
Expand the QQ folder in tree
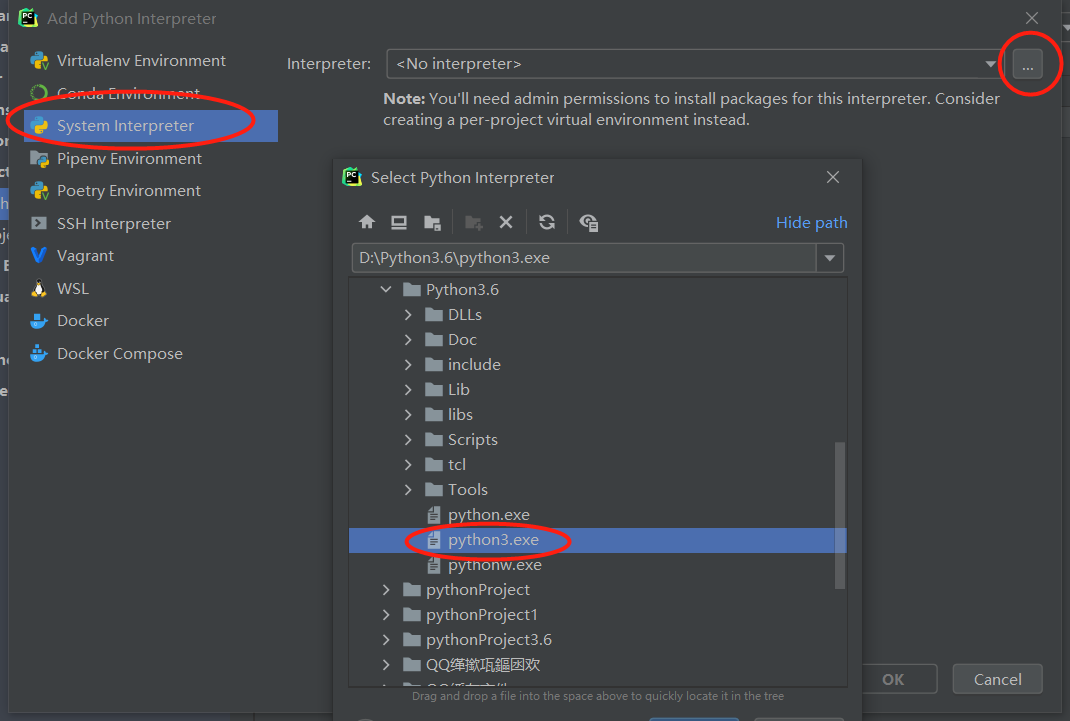coord(386,665)
